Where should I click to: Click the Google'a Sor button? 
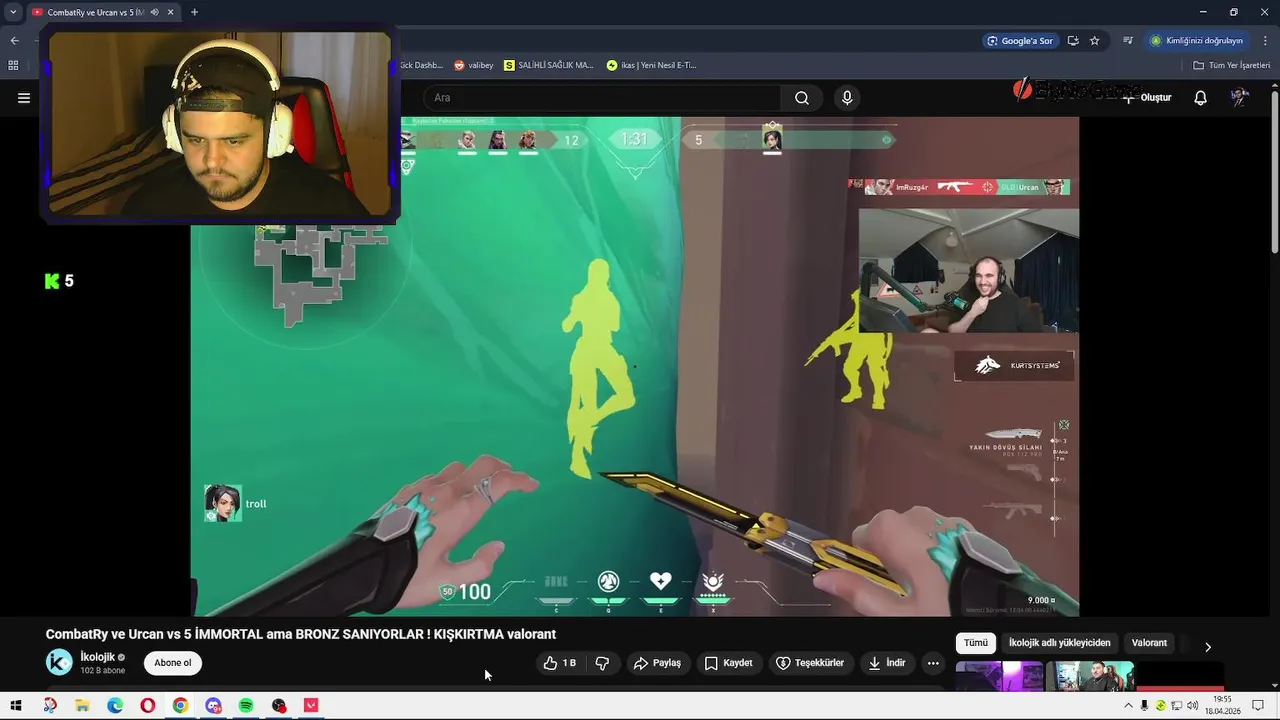[1020, 41]
